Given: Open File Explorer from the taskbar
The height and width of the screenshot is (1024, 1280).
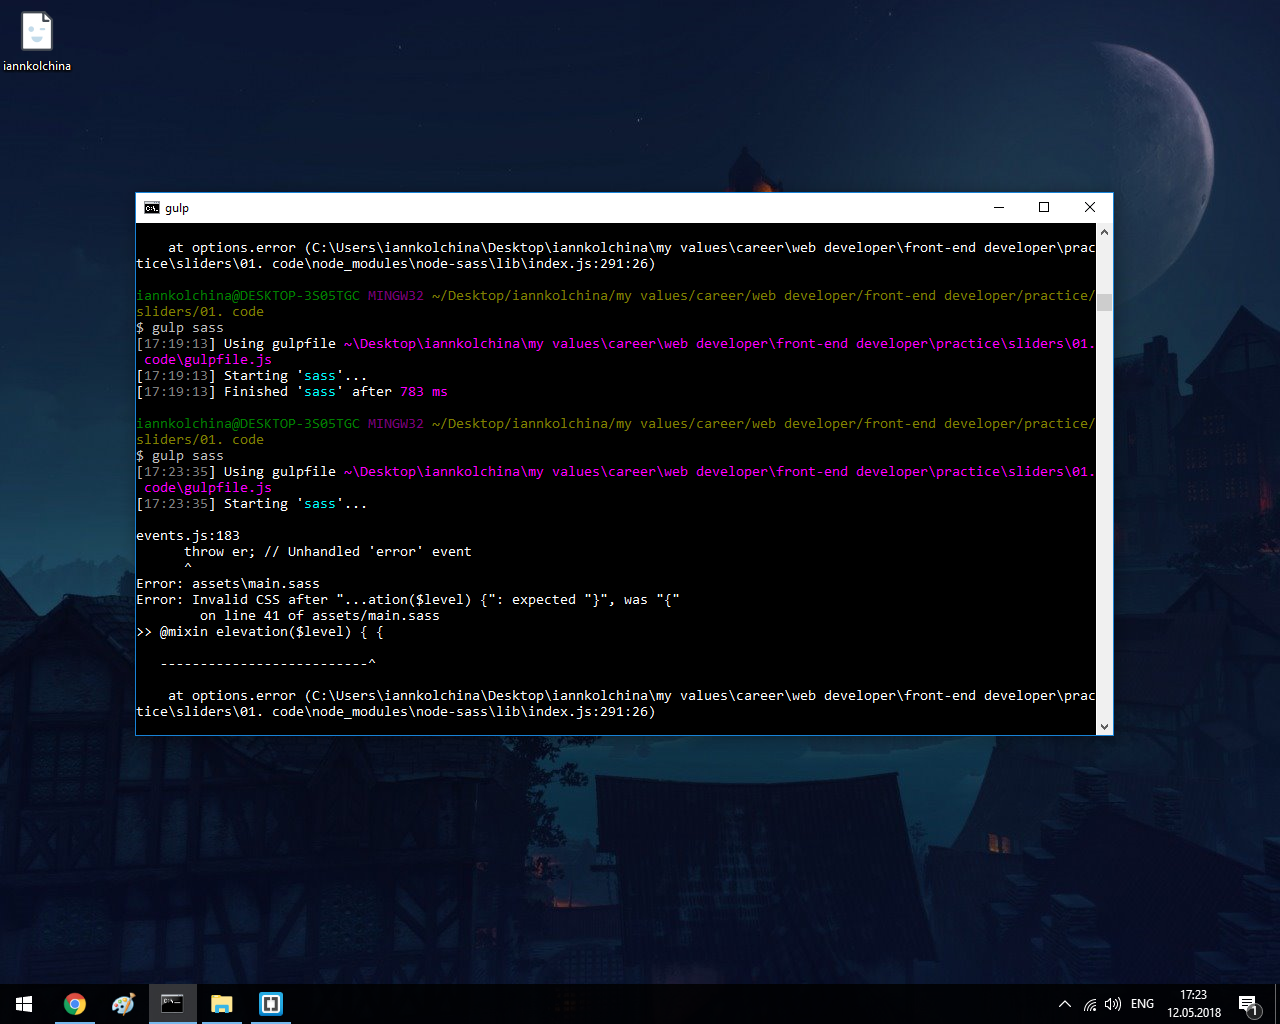Looking at the screenshot, I should click(x=221, y=1004).
